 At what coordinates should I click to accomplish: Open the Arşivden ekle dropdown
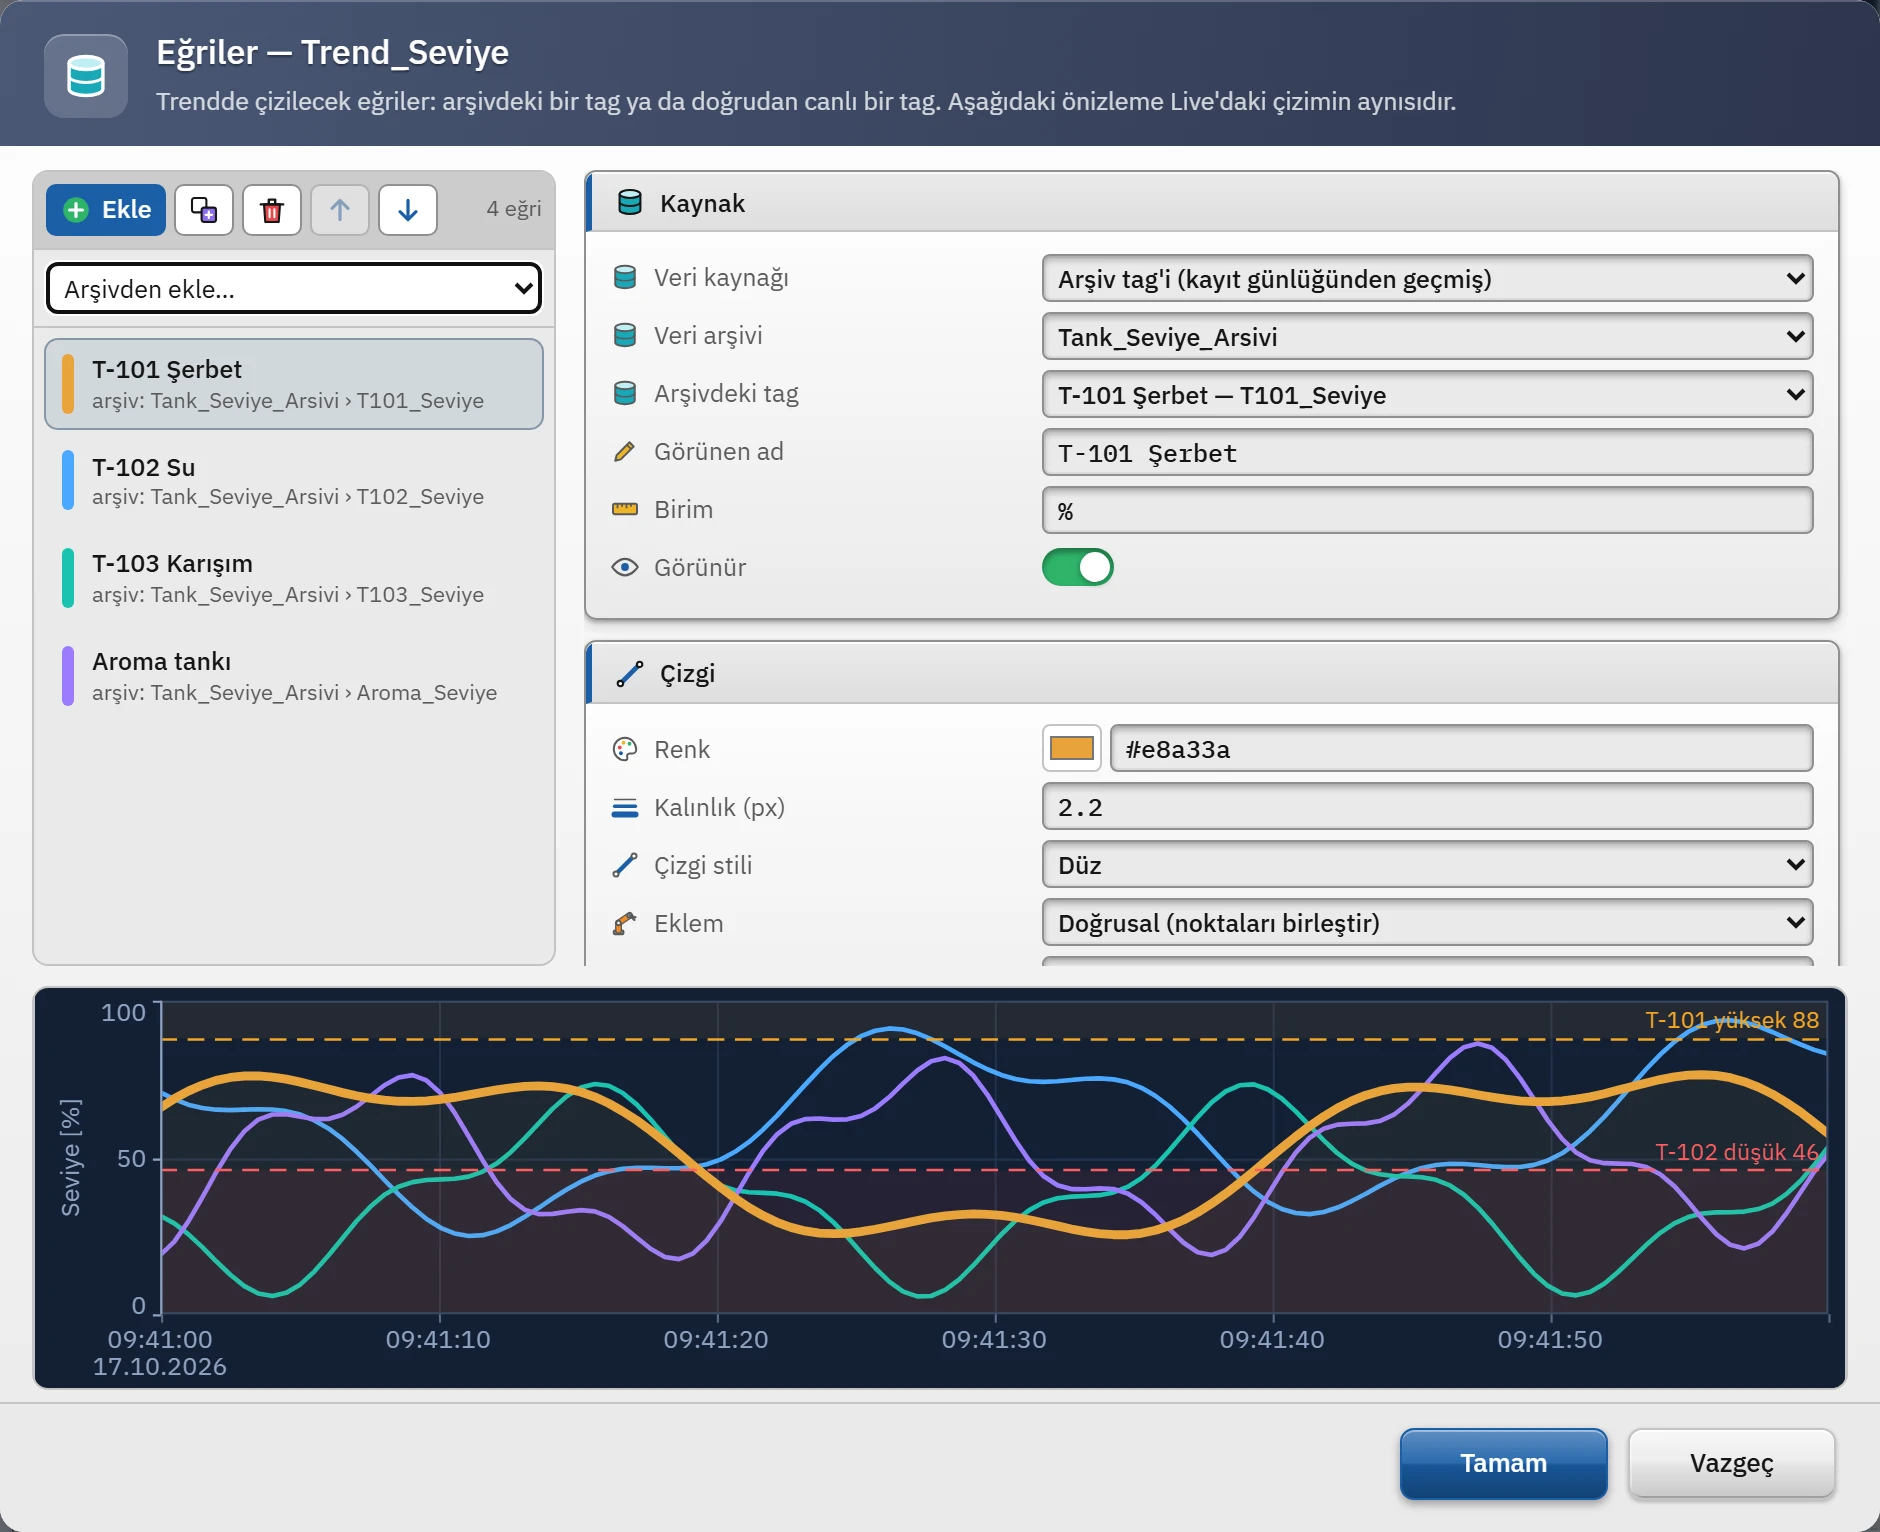point(294,289)
